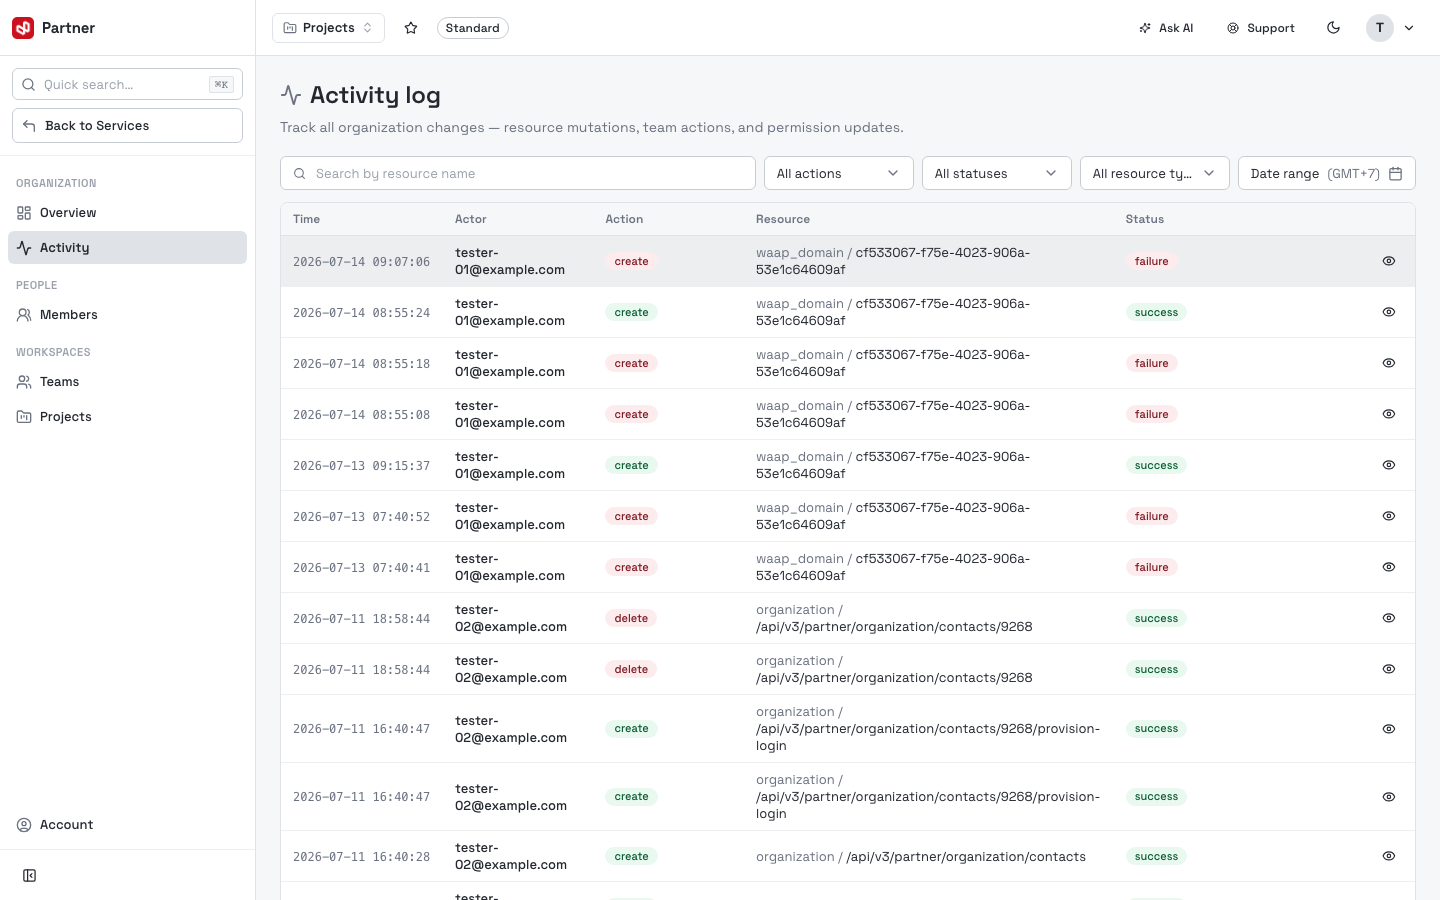This screenshot has height=900, width=1440.
Task: Click the Resource column header
Action: pyautogui.click(x=783, y=219)
